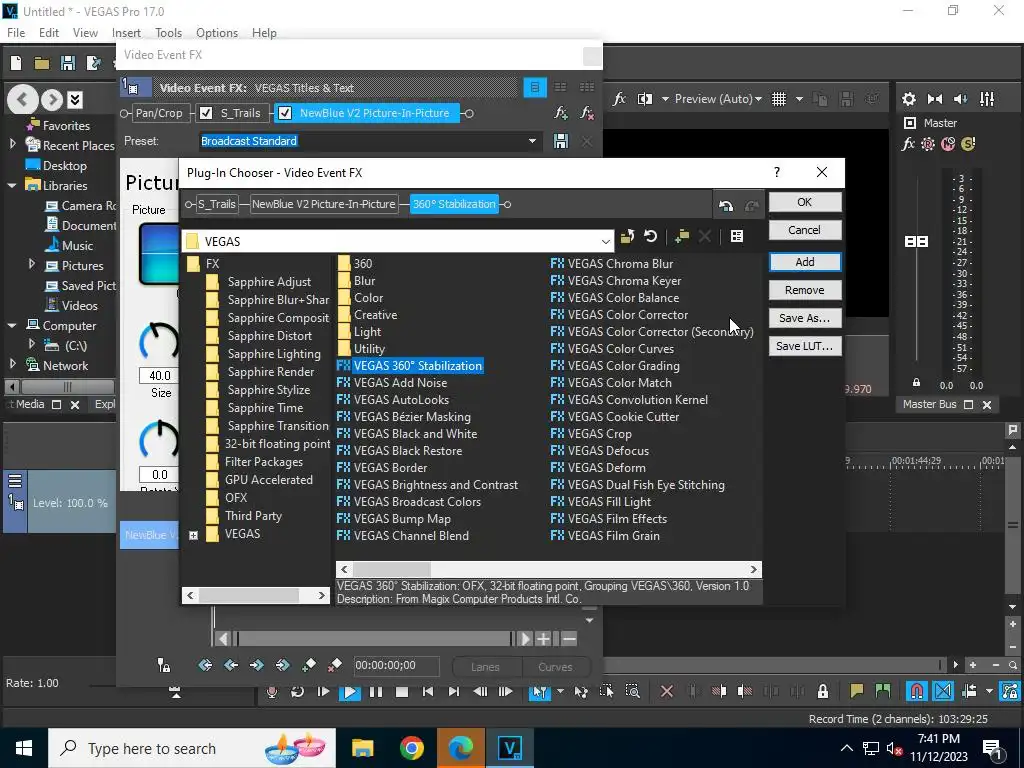The height and width of the screenshot is (768, 1024).
Task: Collapse the Libraries tree node
Action: (12, 185)
